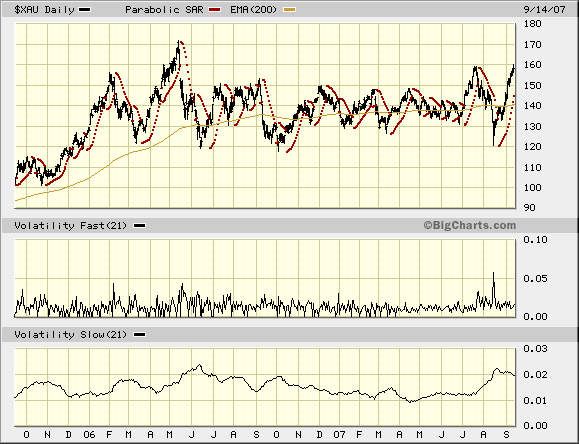
Task: Click the final S month marker on axis
Action: click(x=507, y=434)
